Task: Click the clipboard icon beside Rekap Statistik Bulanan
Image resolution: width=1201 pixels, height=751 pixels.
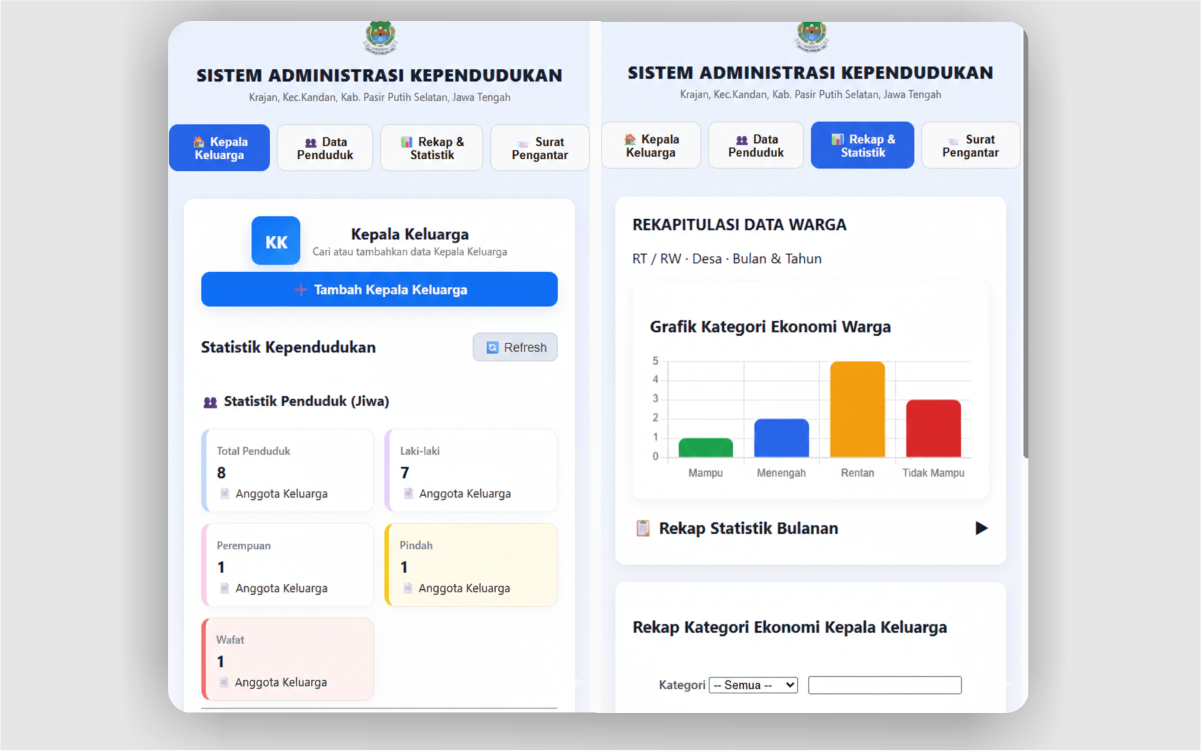Action: pyautogui.click(x=643, y=528)
